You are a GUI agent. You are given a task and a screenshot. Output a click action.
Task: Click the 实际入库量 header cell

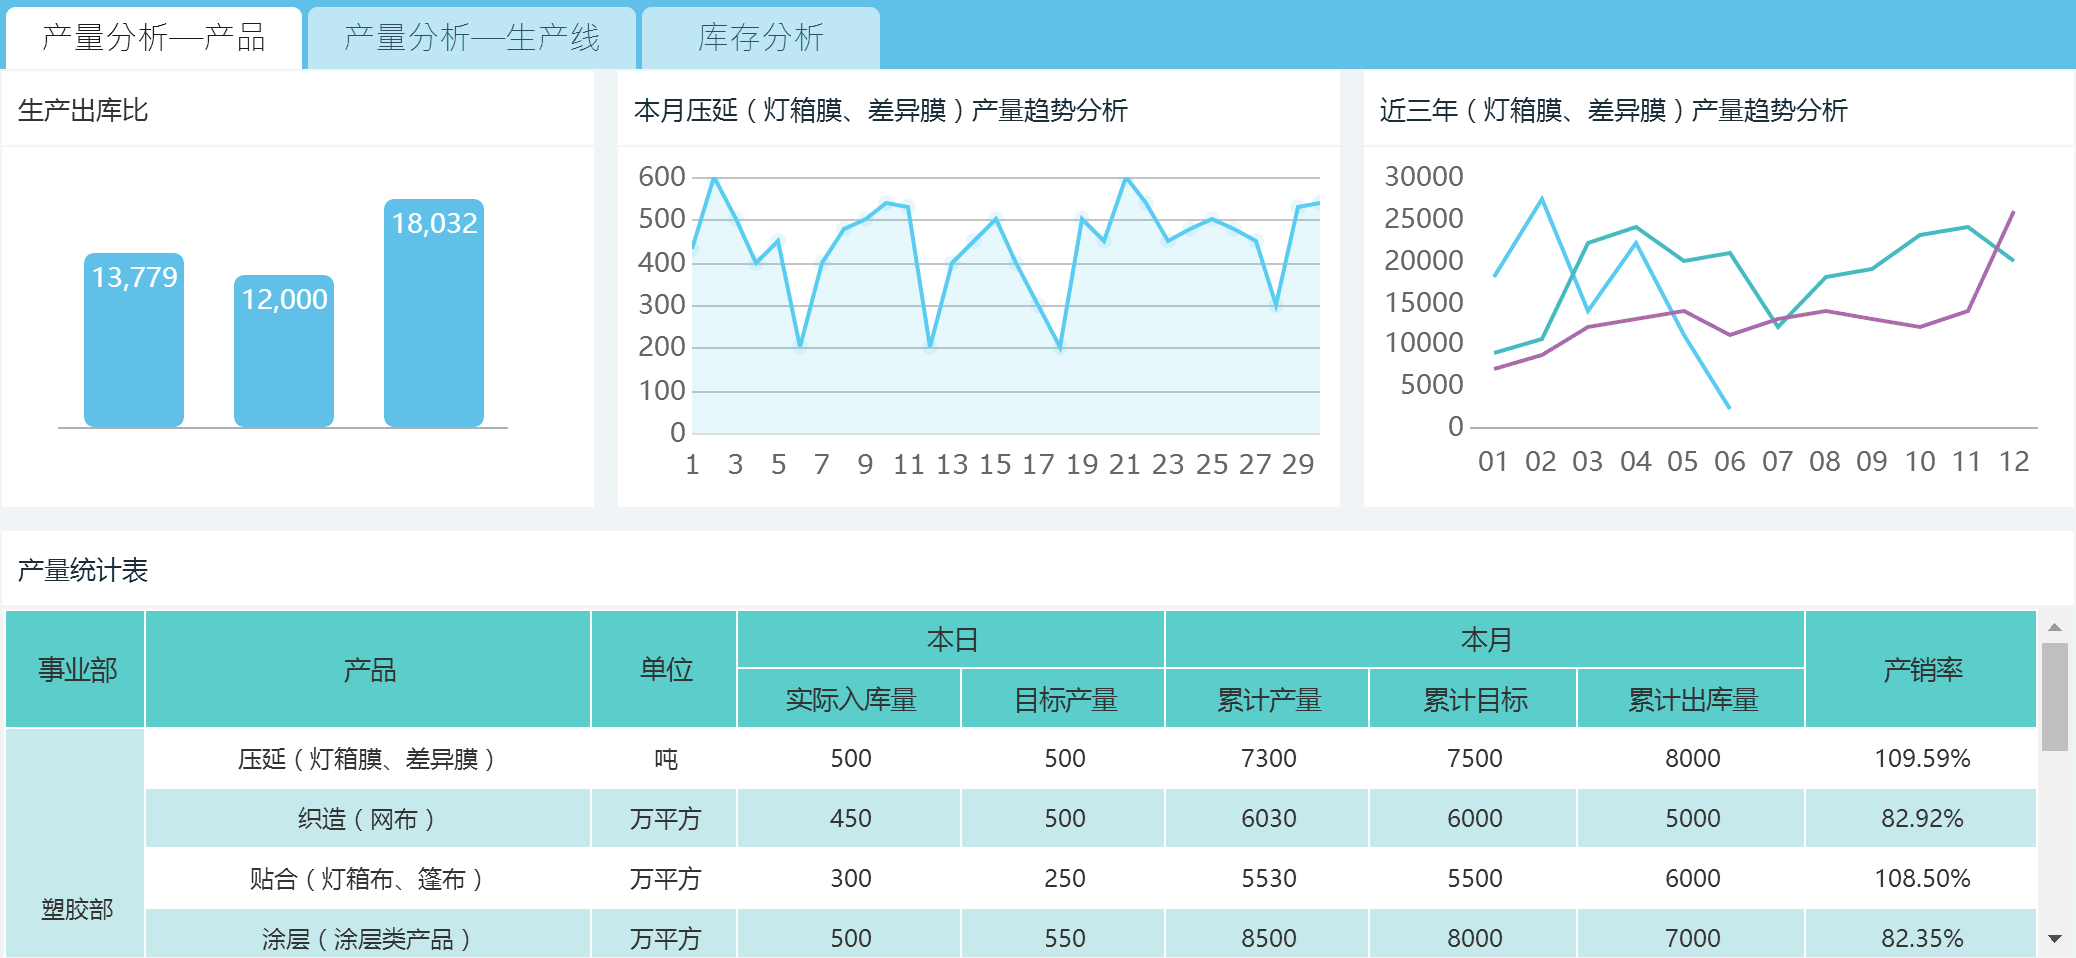pos(849,699)
